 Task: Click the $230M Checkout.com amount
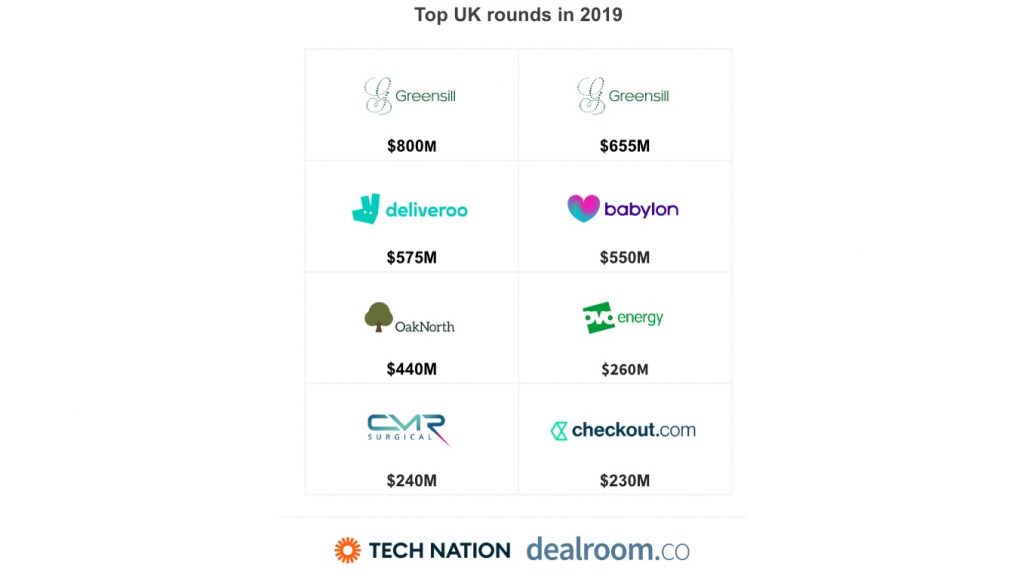[x=625, y=480]
